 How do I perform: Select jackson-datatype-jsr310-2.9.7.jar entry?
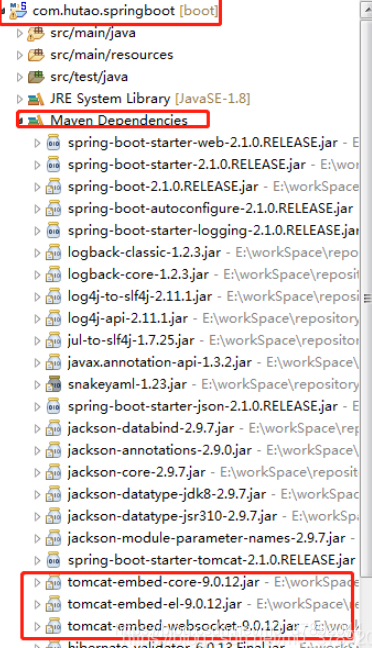[172, 516]
